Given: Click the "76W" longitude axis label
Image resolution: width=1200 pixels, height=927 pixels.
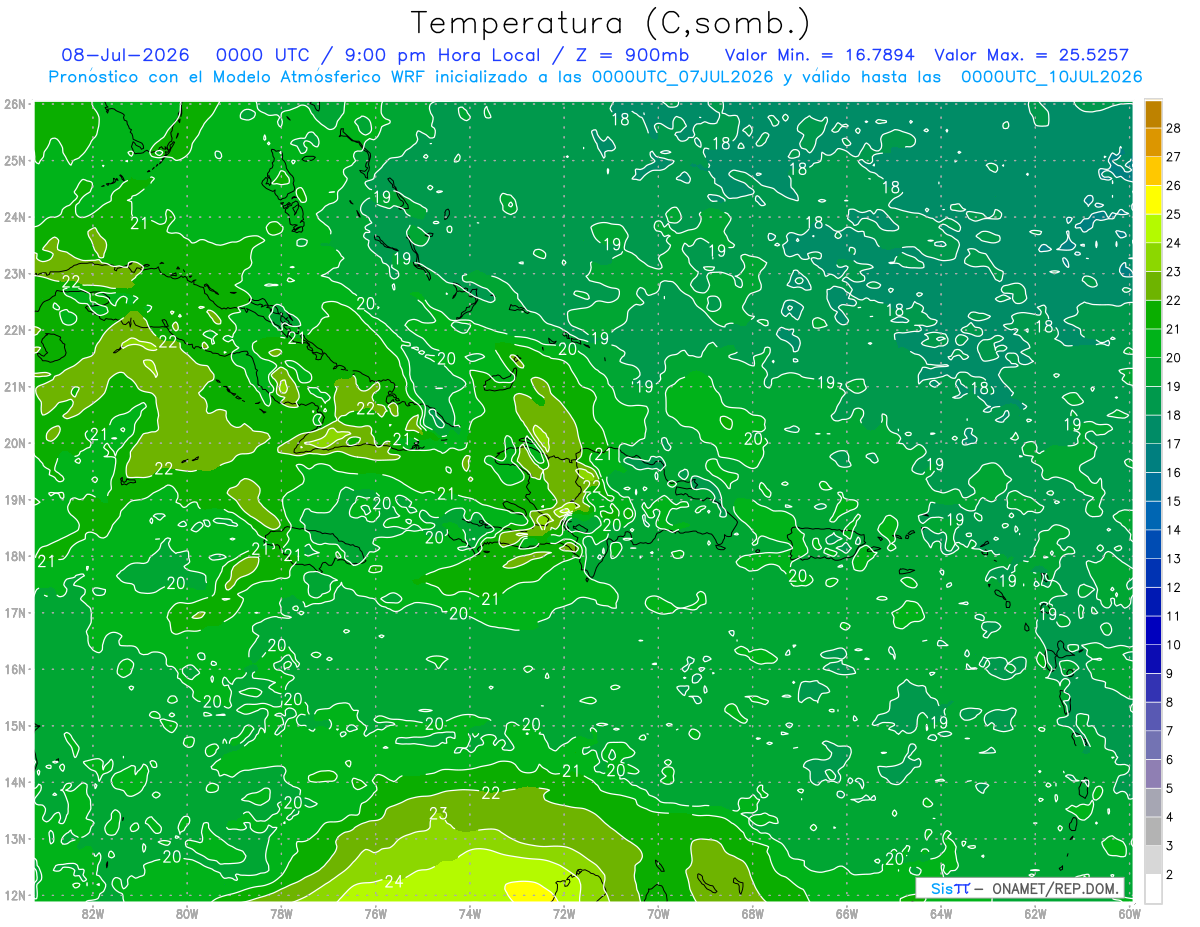Looking at the screenshot, I should (376, 912).
